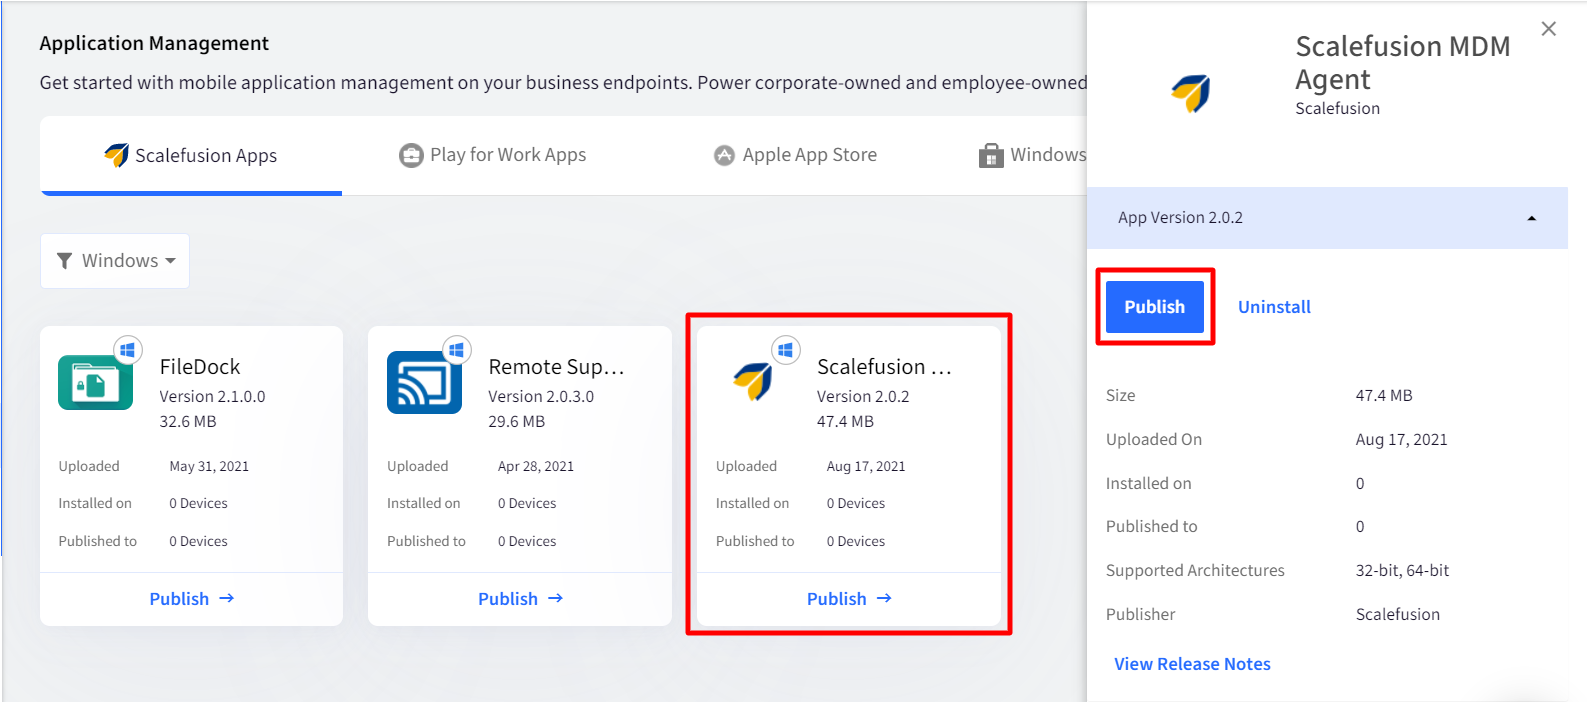Click the 32-bit, 64-bit architectures value
1587x702 pixels.
[1402, 571]
